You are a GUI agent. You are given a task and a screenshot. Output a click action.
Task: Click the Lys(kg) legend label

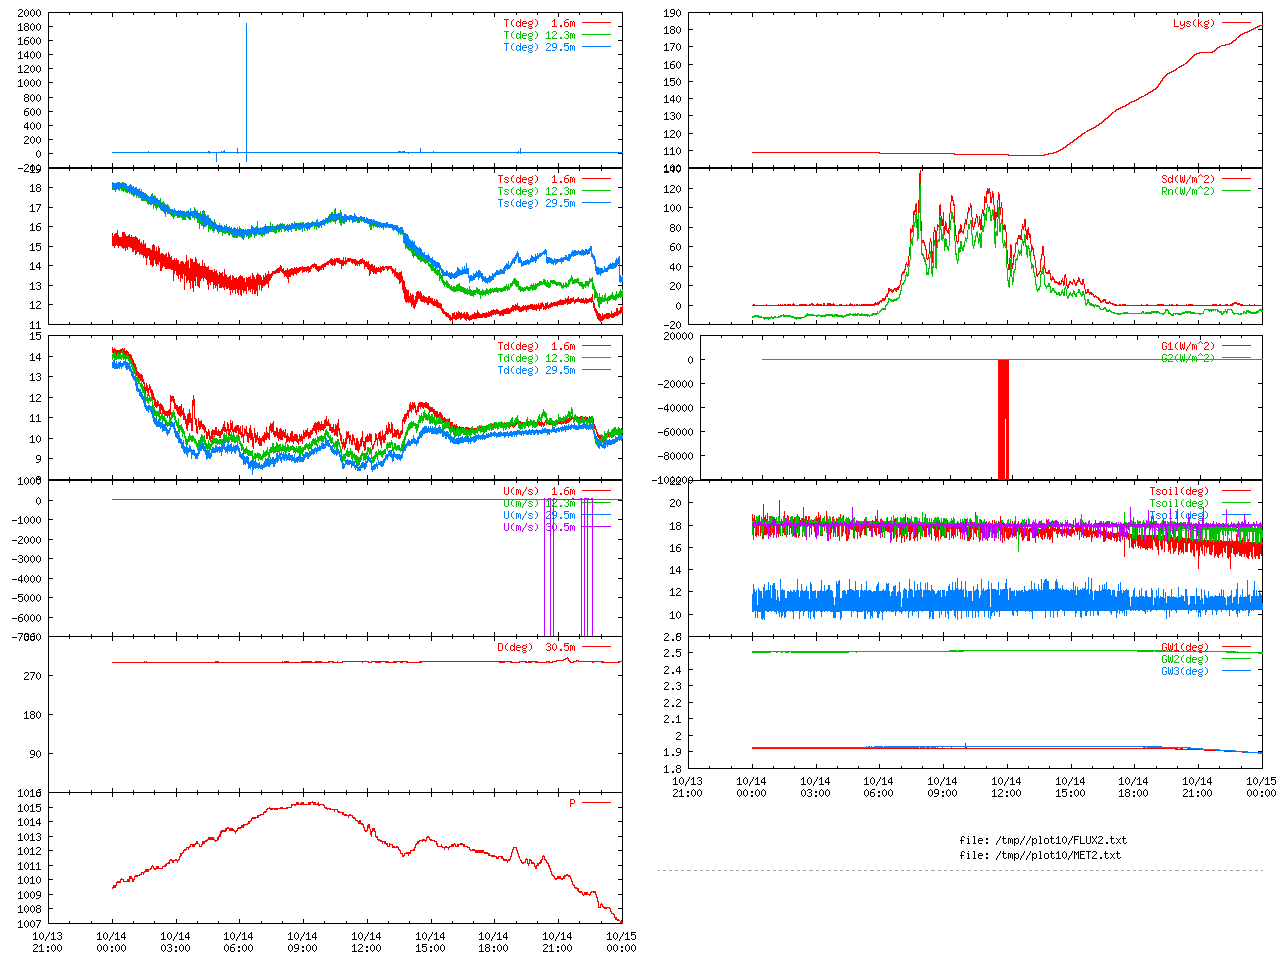click(x=1193, y=23)
